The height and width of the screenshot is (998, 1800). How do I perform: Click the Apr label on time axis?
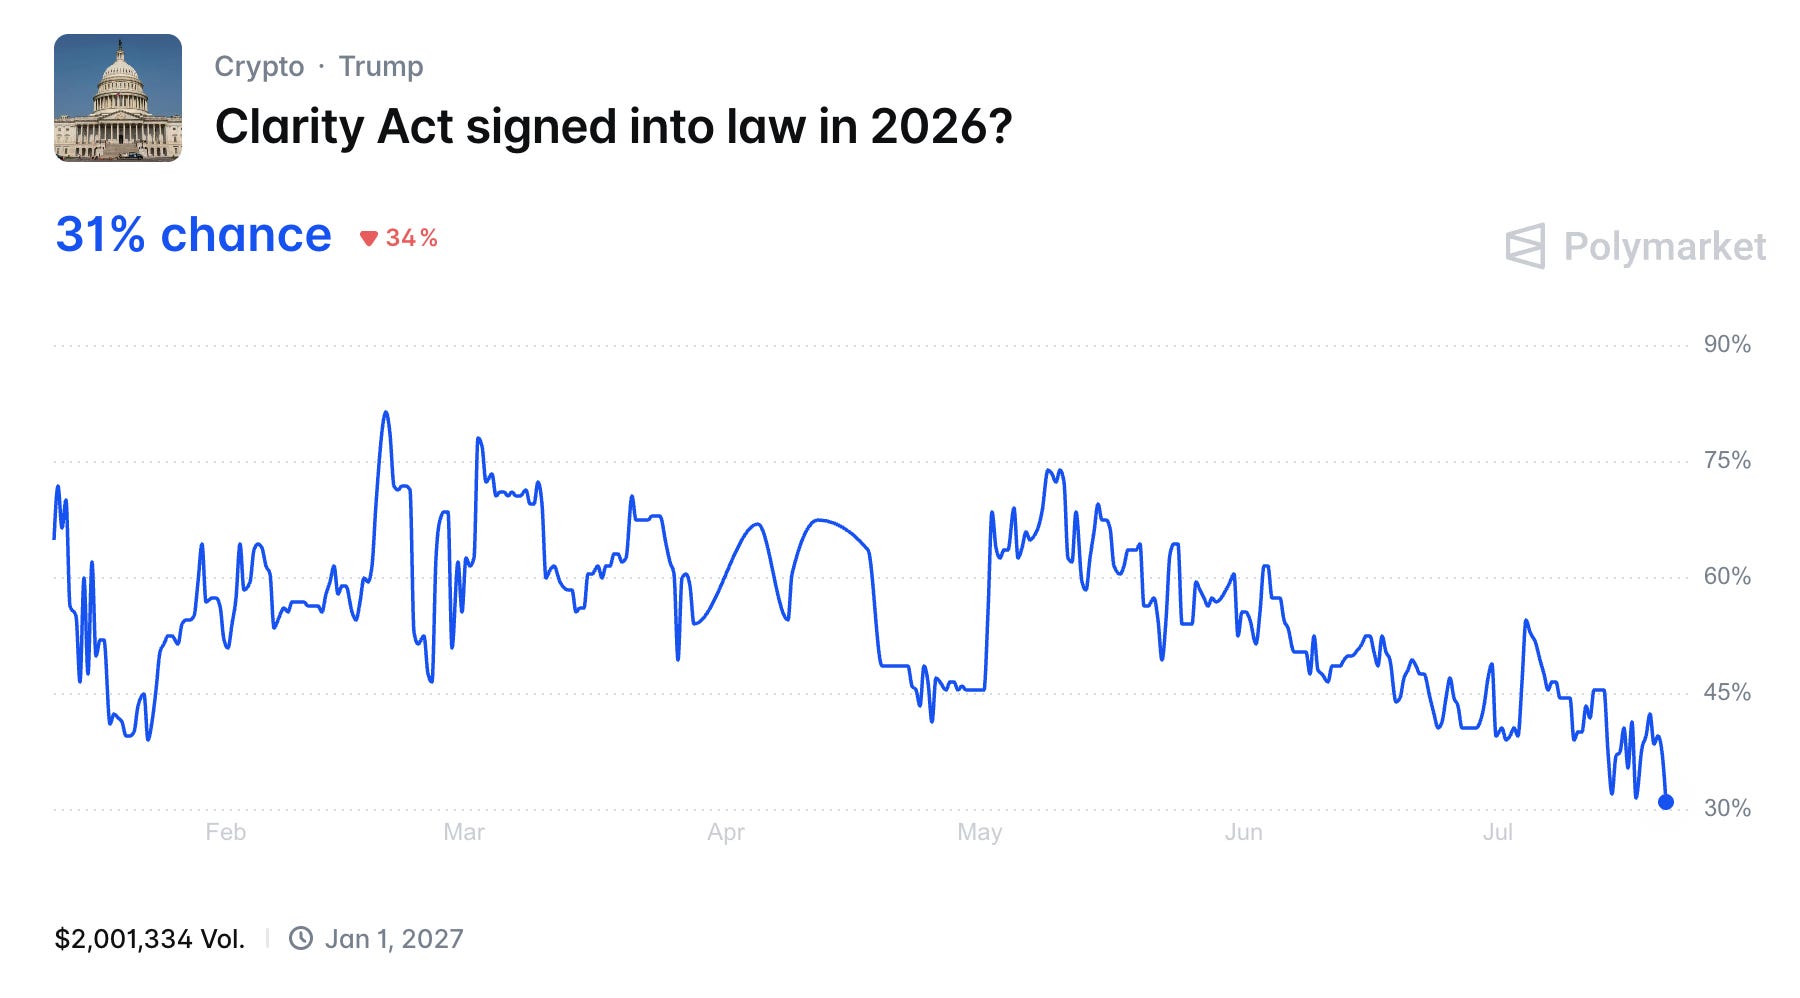726,832
